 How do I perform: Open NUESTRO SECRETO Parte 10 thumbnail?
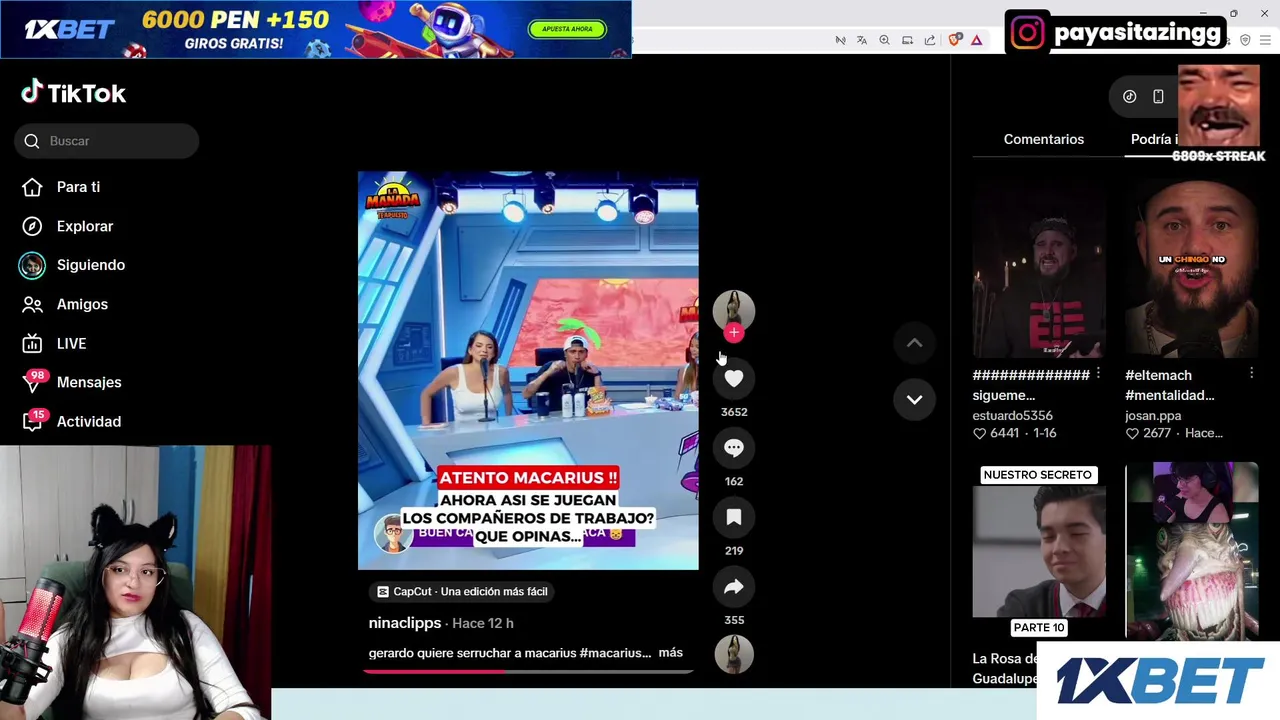[x=1039, y=551]
